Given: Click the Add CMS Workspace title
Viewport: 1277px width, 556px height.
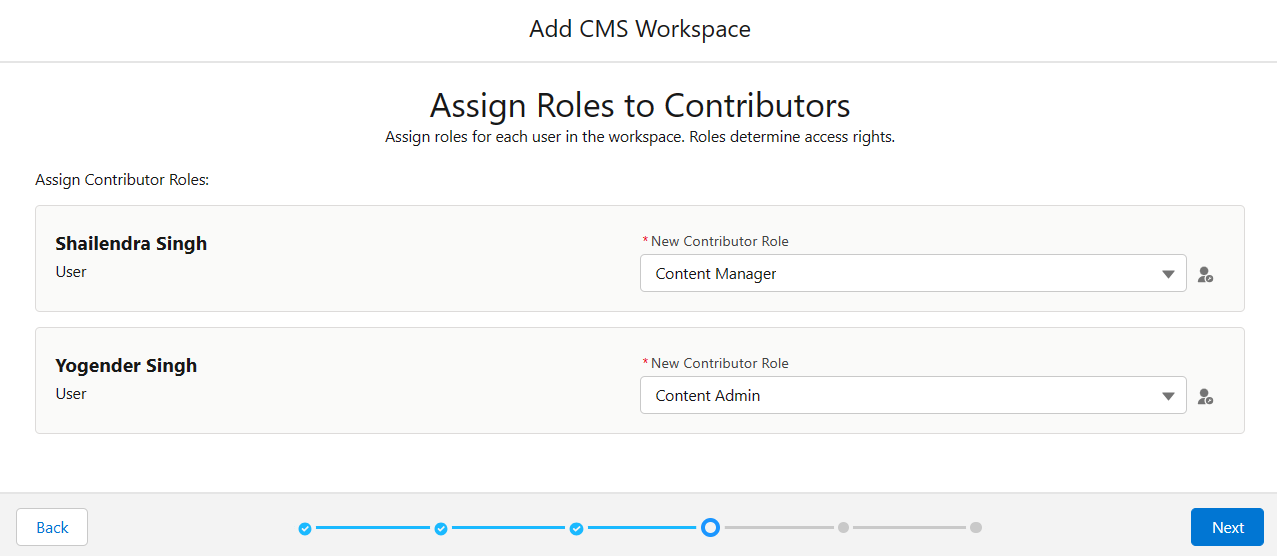Looking at the screenshot, I should 640,29.
